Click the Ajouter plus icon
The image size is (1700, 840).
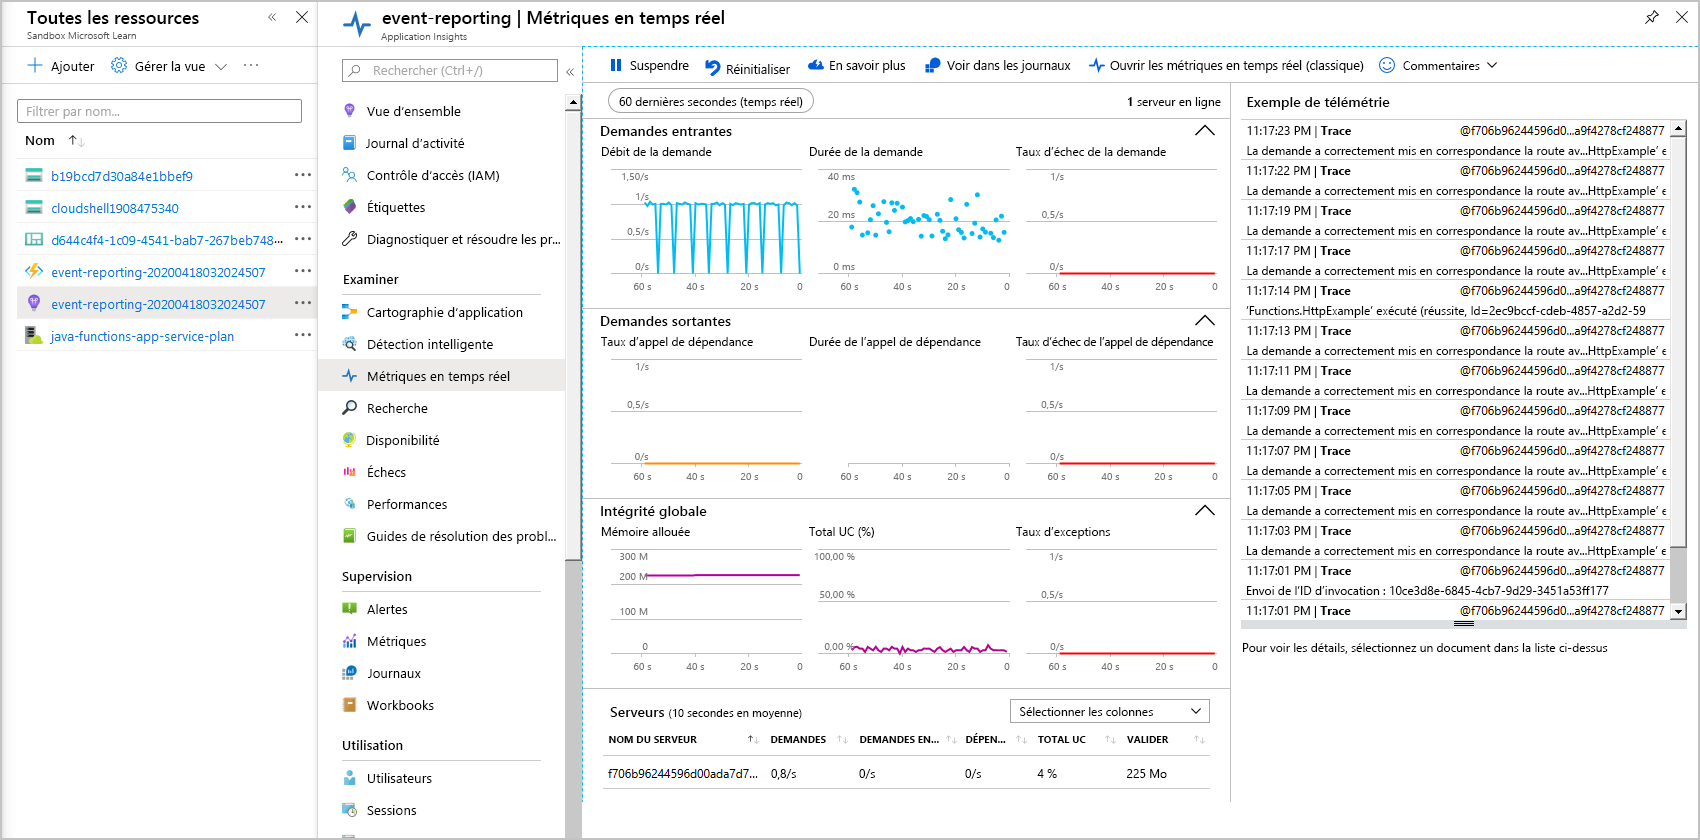35,65
